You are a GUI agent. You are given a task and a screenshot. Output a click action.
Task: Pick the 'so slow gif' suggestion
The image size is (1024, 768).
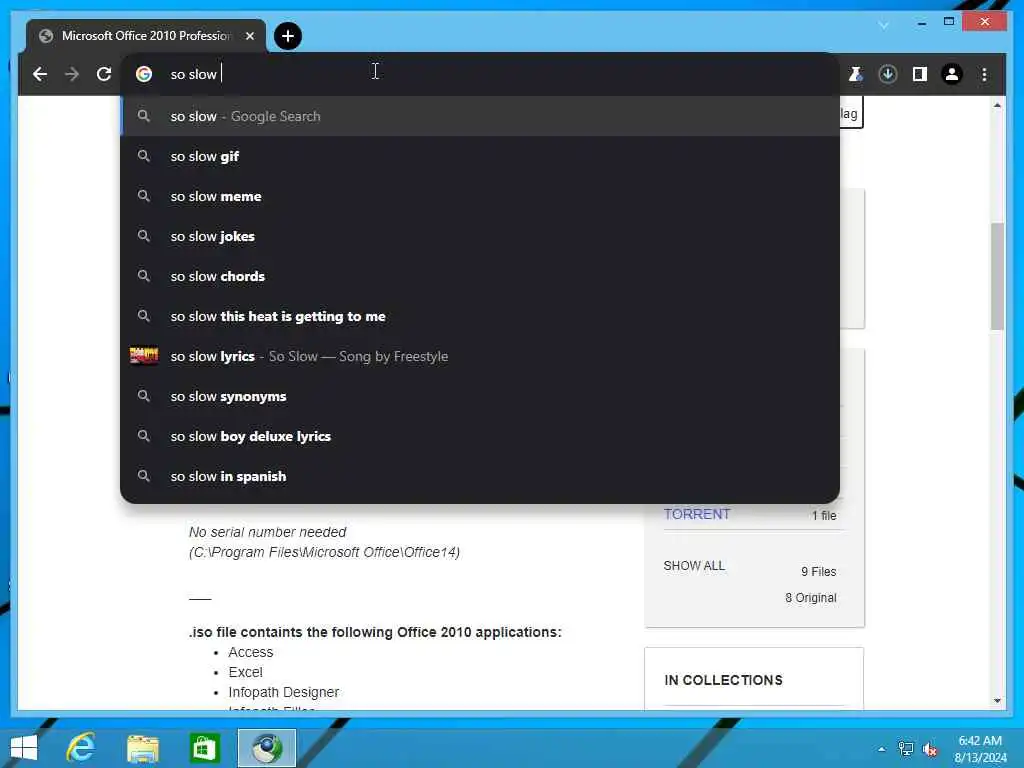click(480, 156)
